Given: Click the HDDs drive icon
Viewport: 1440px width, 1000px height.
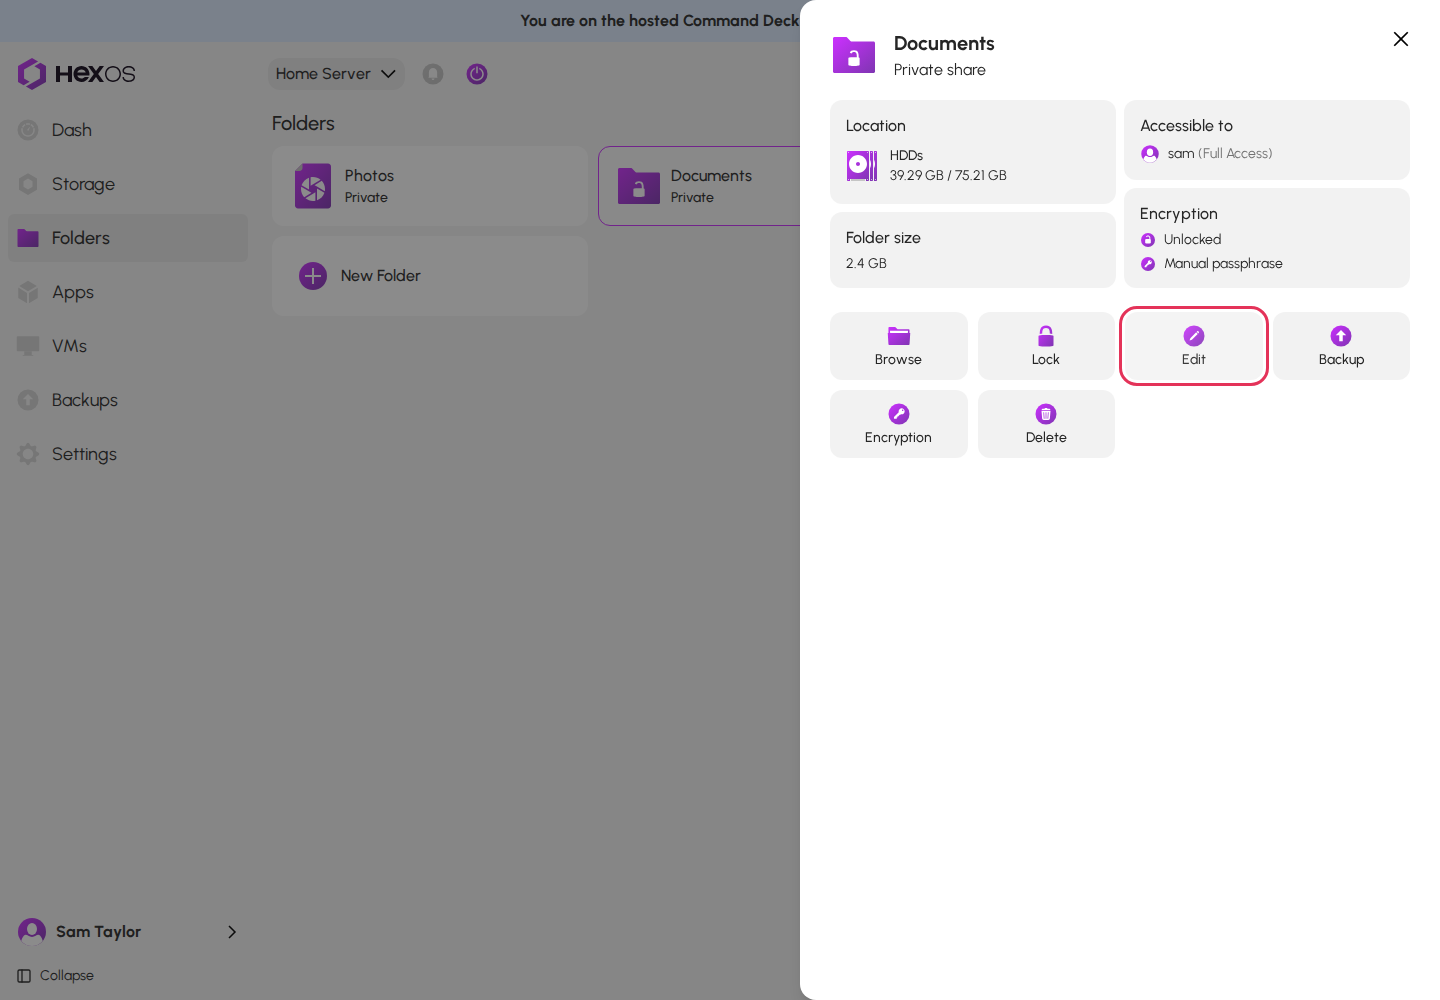Looking at the screenshot, I should pos(862,165).
